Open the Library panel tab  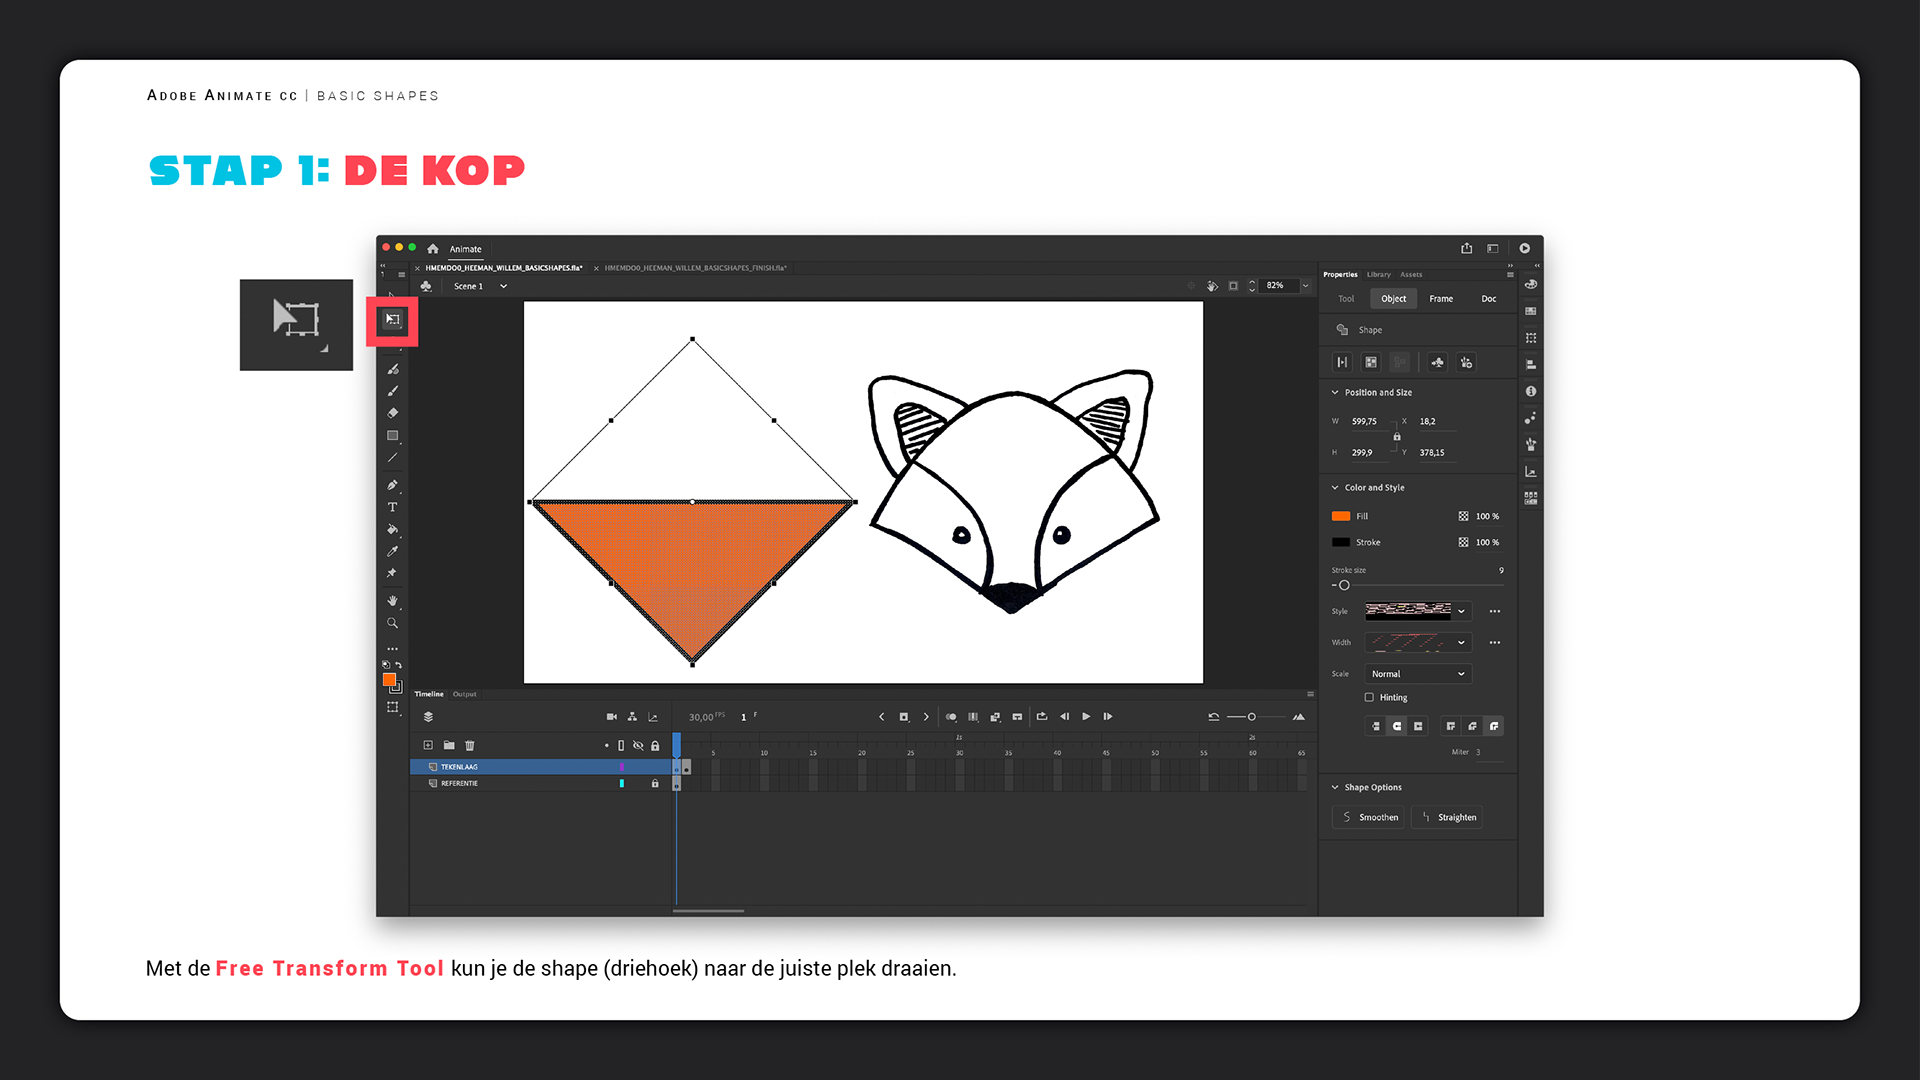(1378, 274)
